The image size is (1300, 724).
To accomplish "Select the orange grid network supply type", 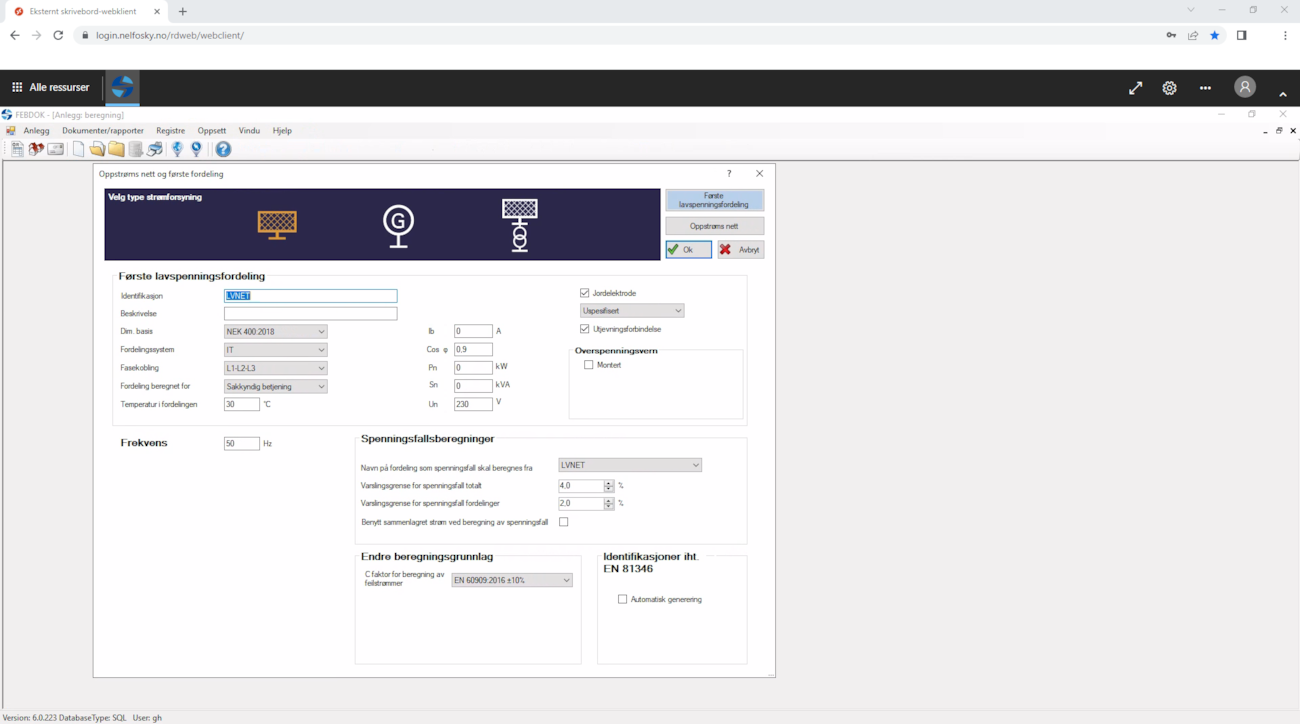I will 277,224.
